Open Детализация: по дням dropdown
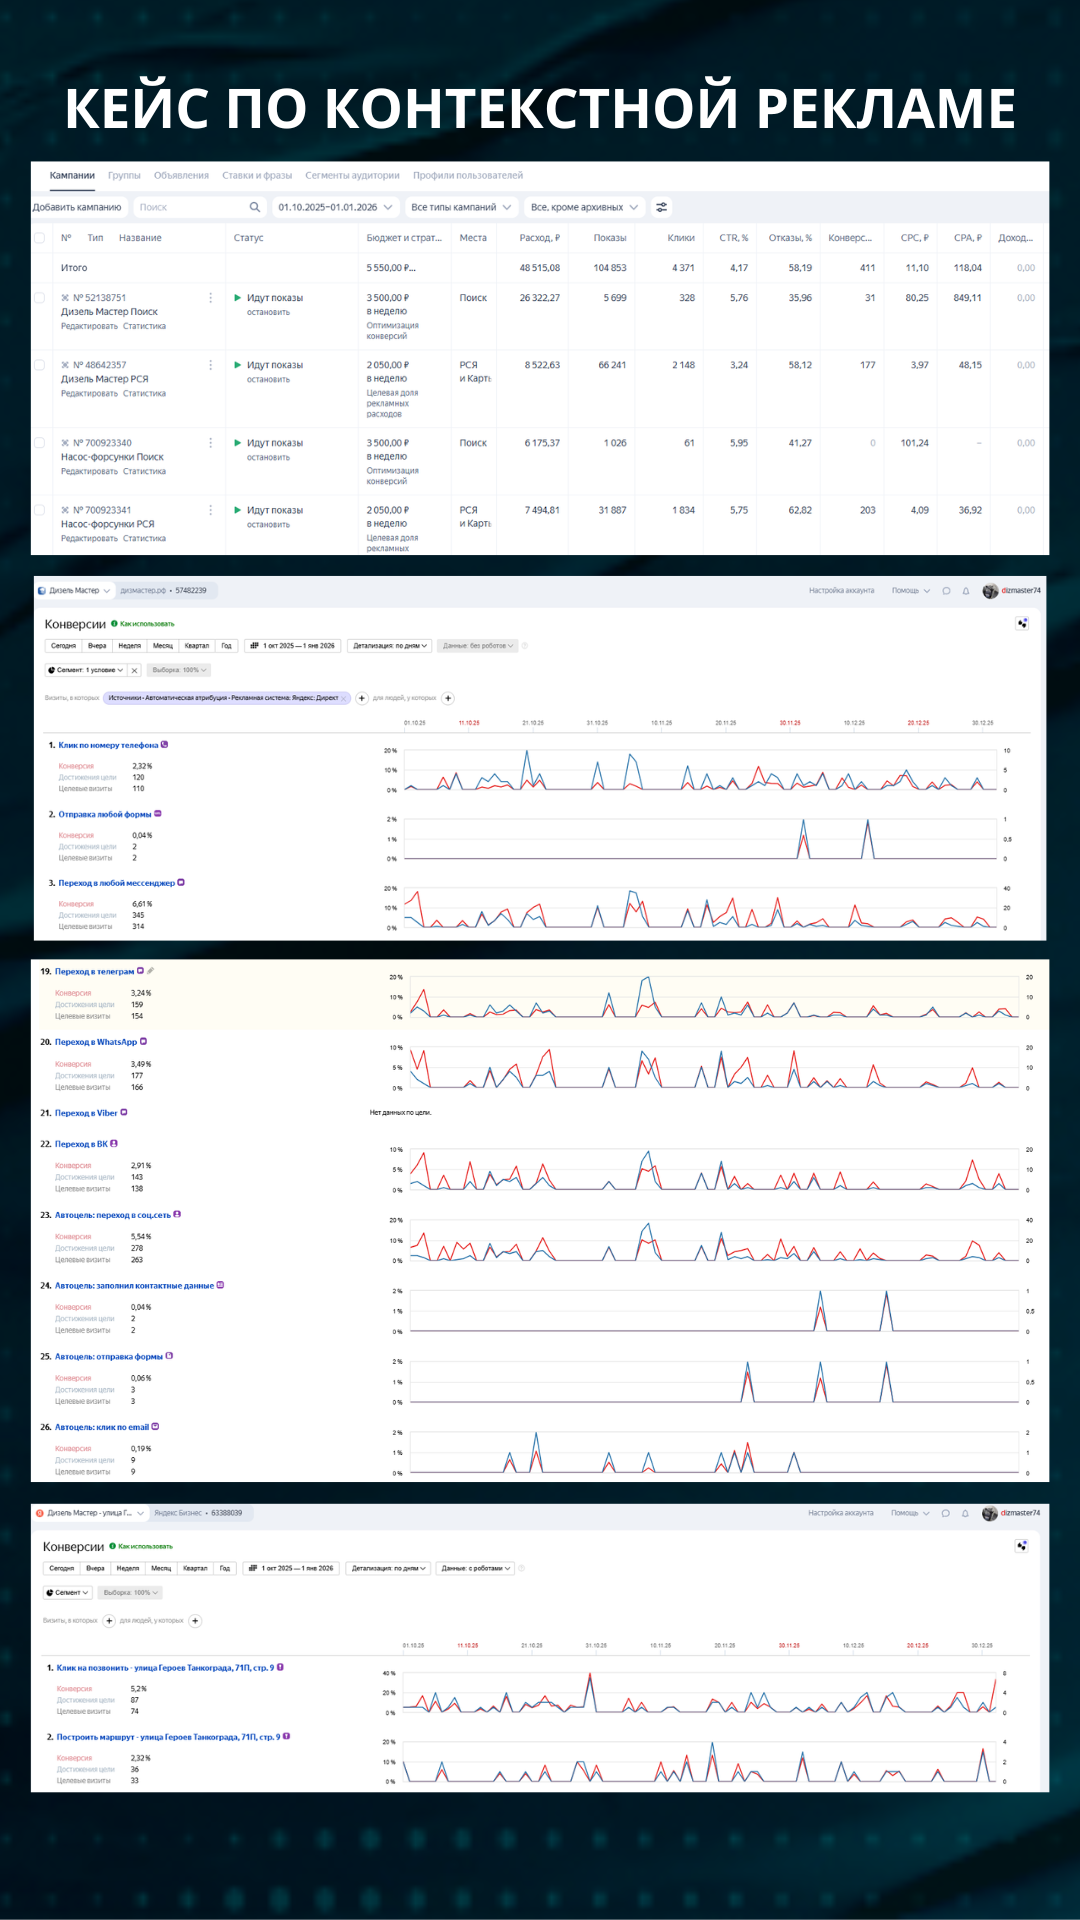The image size is (1080, 1920). [x=389, y=646]
